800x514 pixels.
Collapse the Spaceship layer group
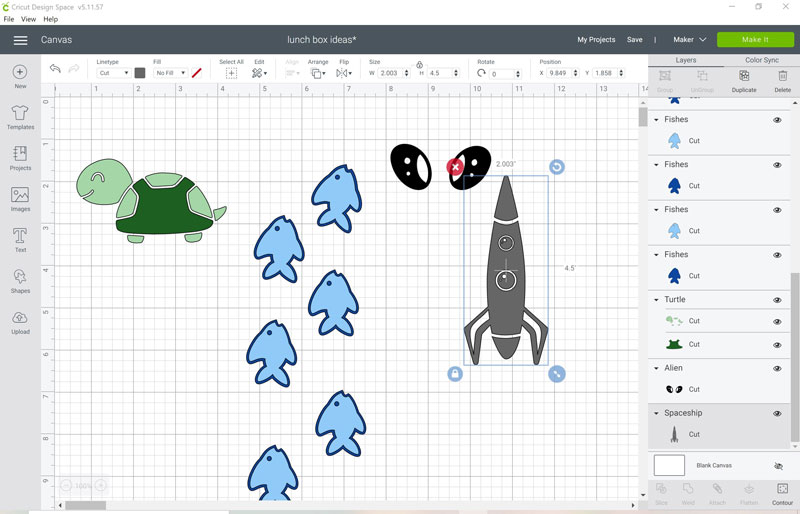[x=657, y=413]
